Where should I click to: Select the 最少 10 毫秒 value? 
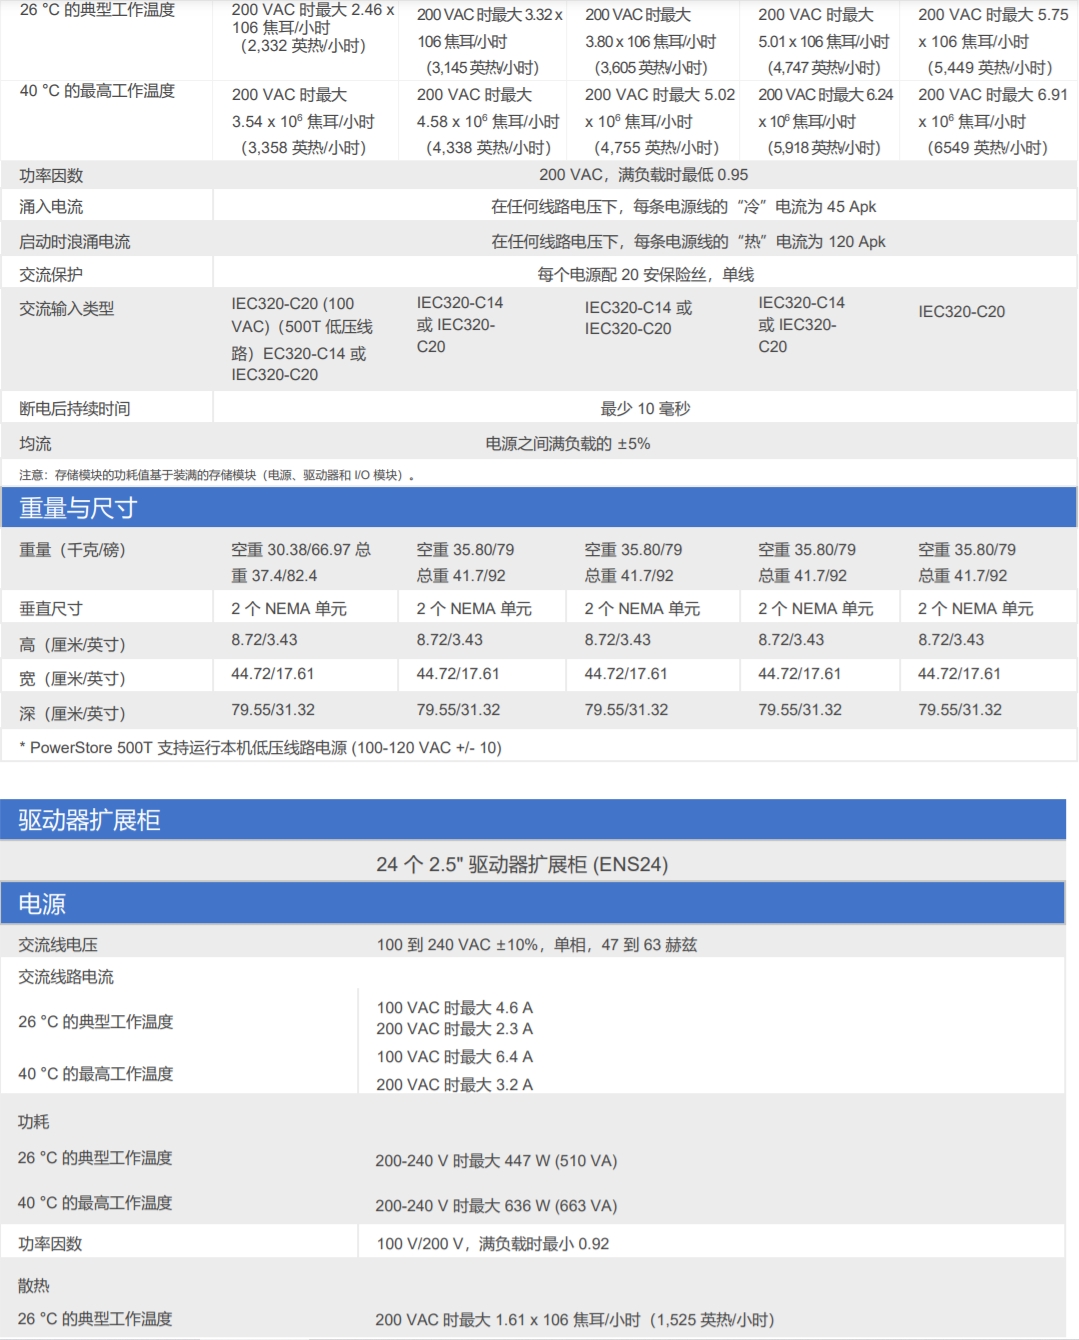pos(645,409)
